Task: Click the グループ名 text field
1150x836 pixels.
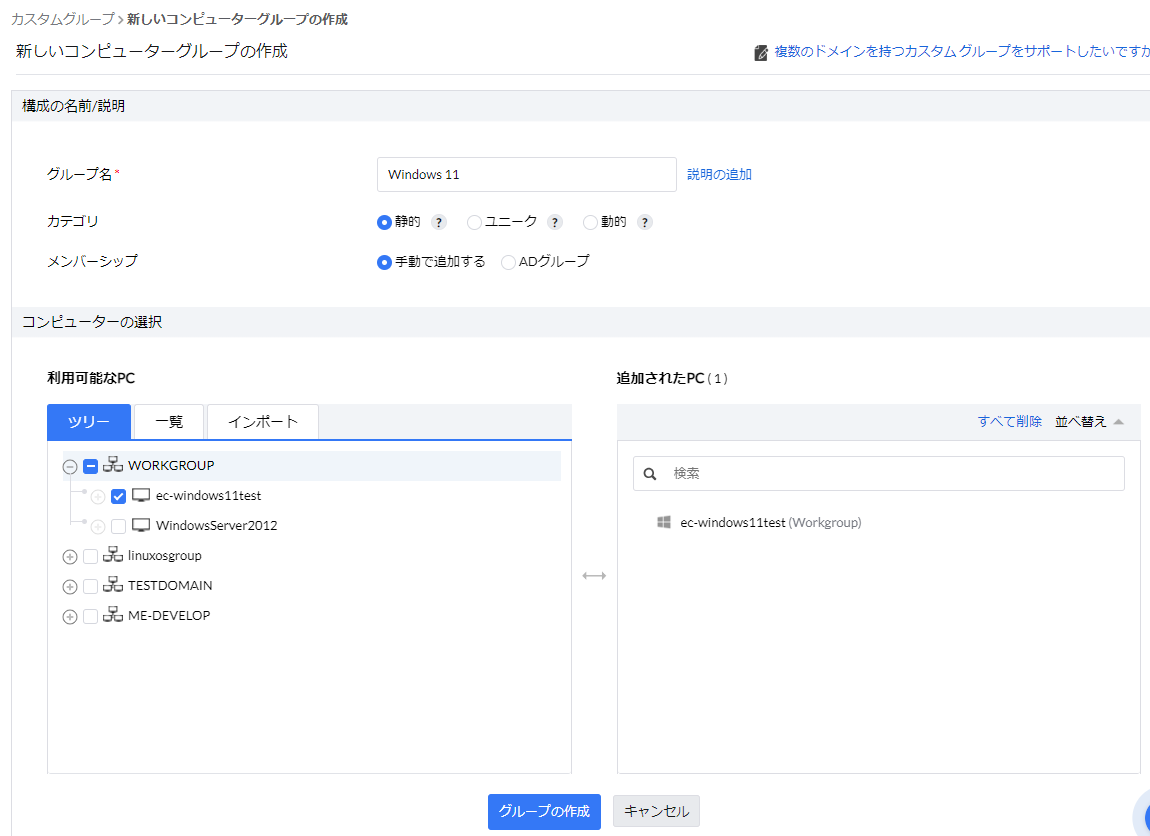Action: pos(527,174)
